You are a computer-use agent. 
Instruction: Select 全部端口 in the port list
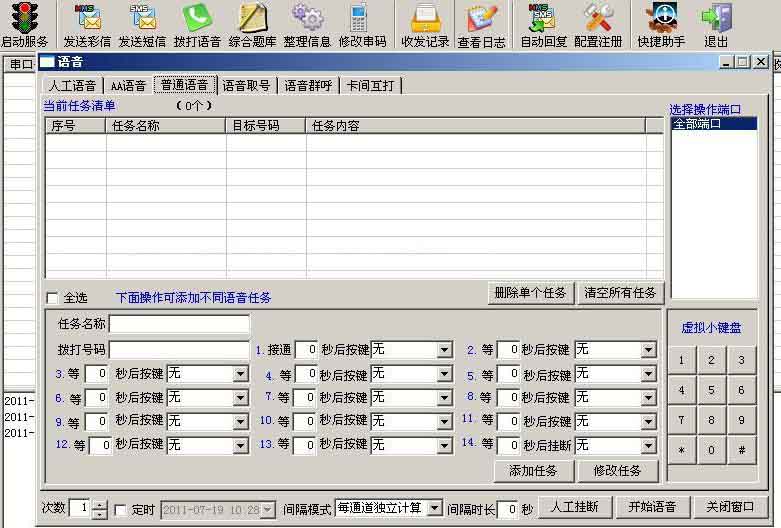[714, 124]
